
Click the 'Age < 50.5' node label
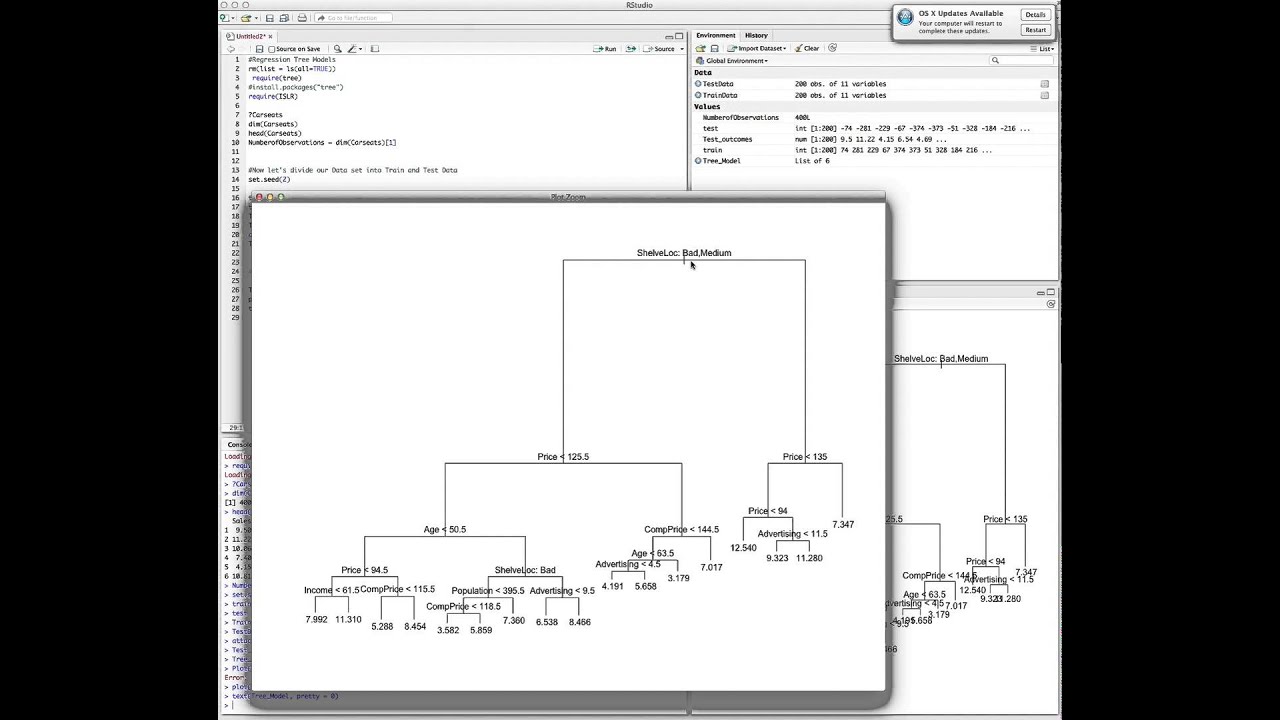(x=445, y=530)
